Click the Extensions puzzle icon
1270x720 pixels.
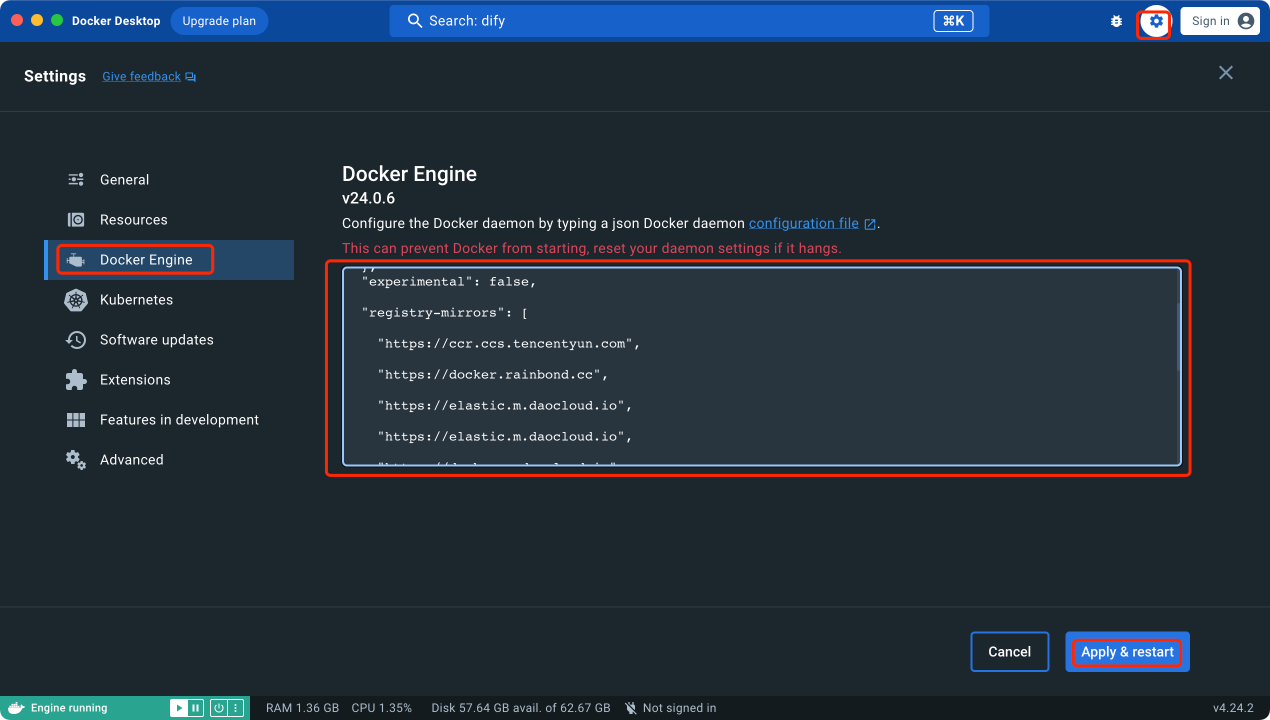coord(76,380)
